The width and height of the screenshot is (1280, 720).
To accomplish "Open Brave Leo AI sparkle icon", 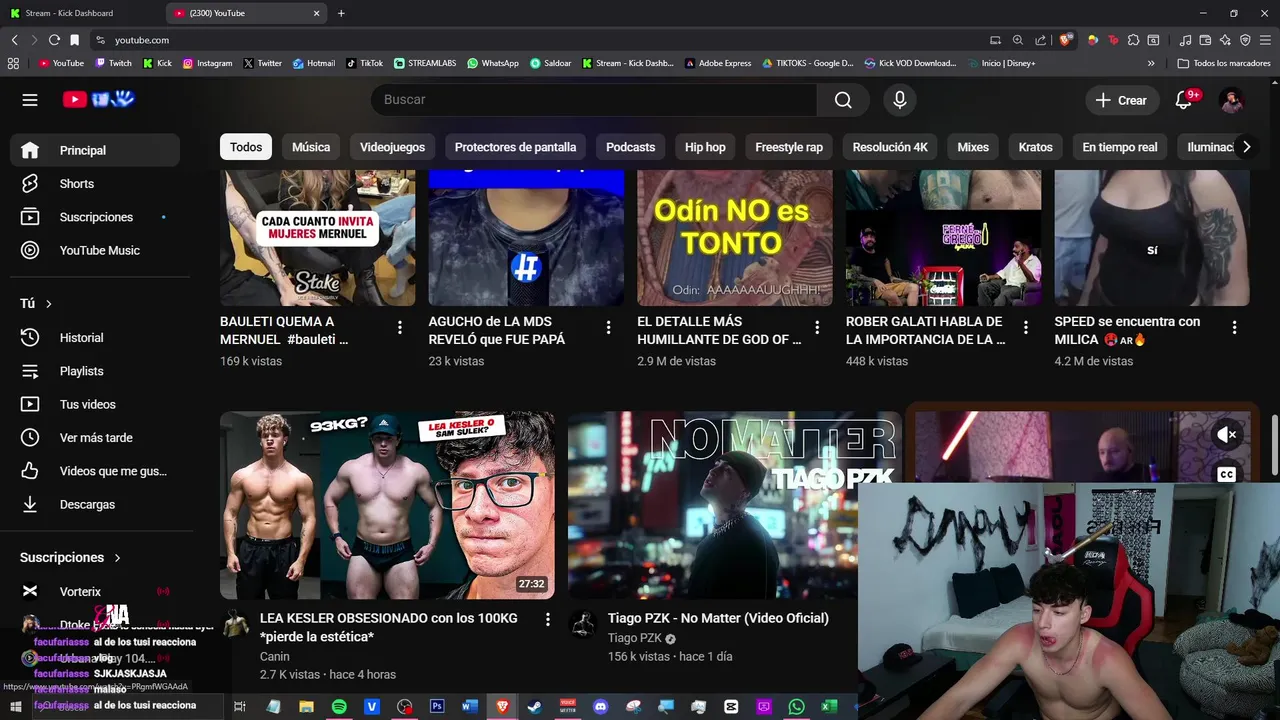I will click(1225, 40).
